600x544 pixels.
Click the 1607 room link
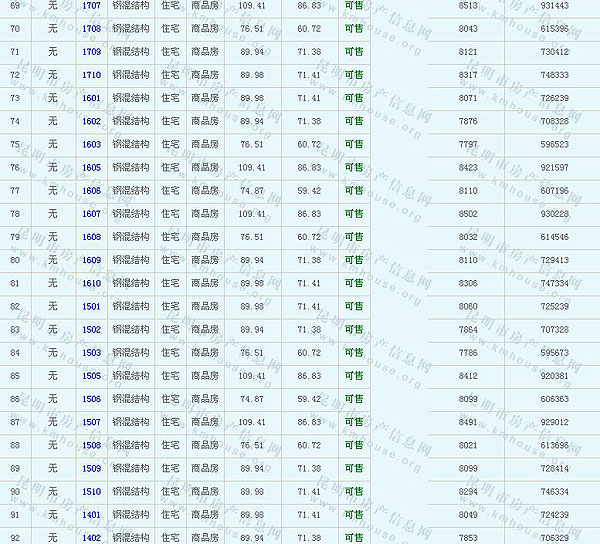pos(92,214)
